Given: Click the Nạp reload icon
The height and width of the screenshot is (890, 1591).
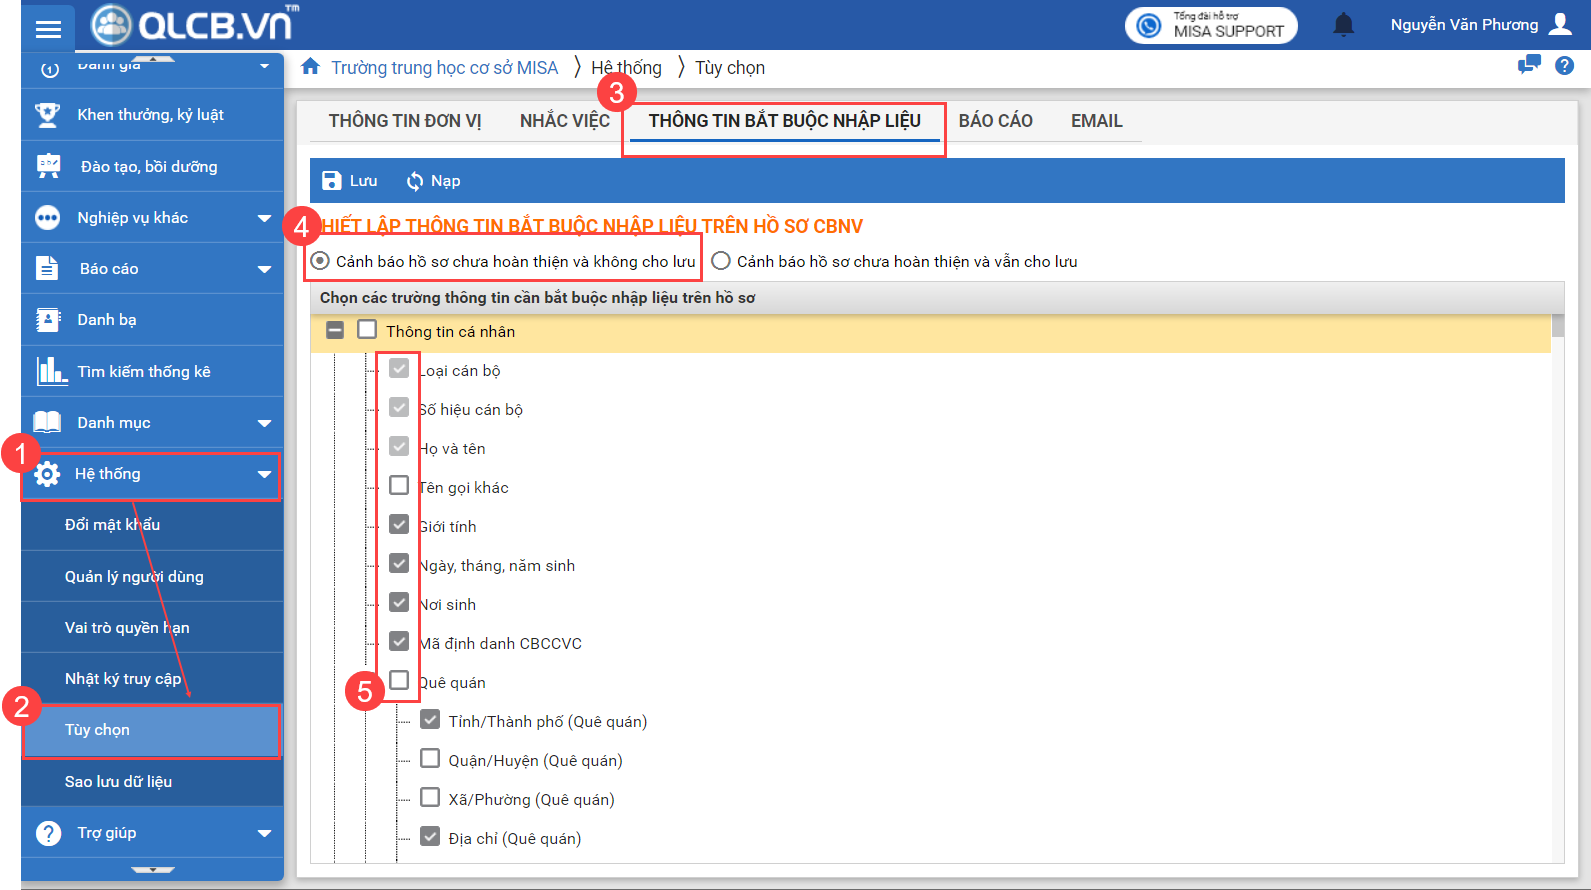Looking at the screenshot, I should [414, 181].
